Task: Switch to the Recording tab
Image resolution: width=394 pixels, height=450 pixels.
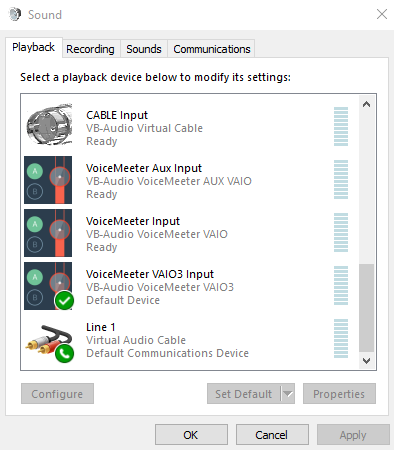Action: pos(90,49)
